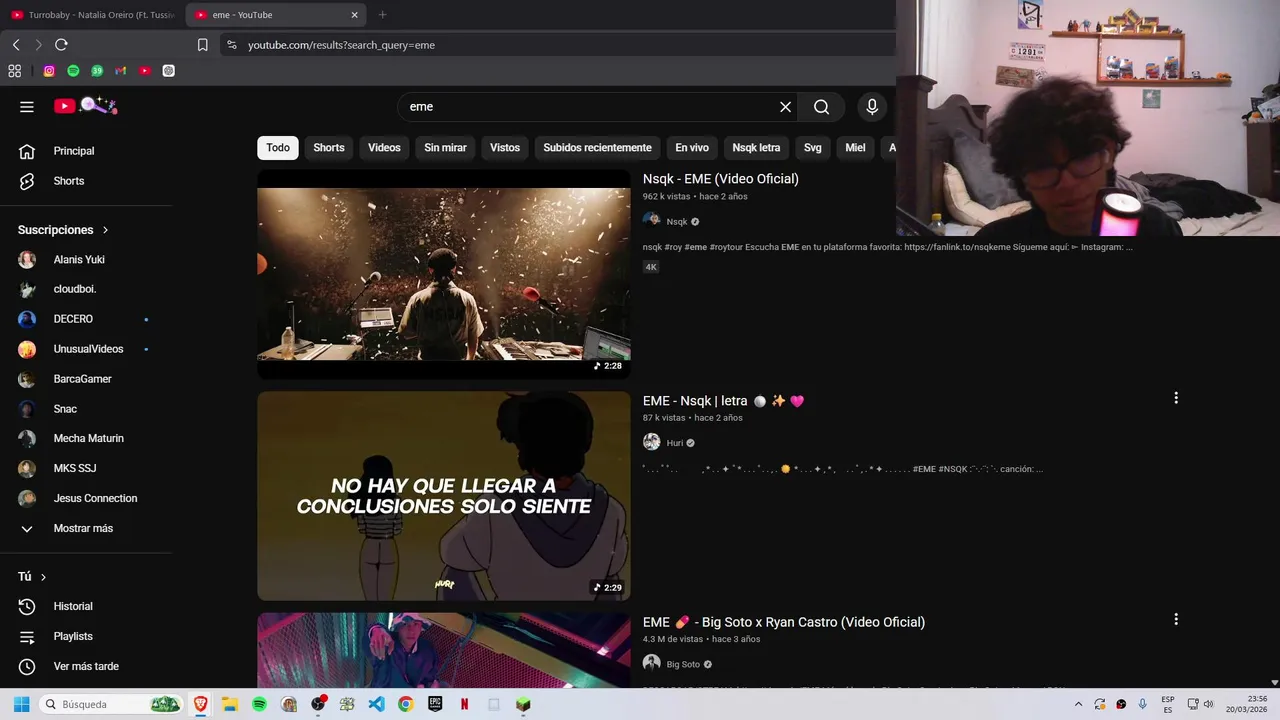Open the YouTube bookmark in bookmarks bar

pos(145,71)
